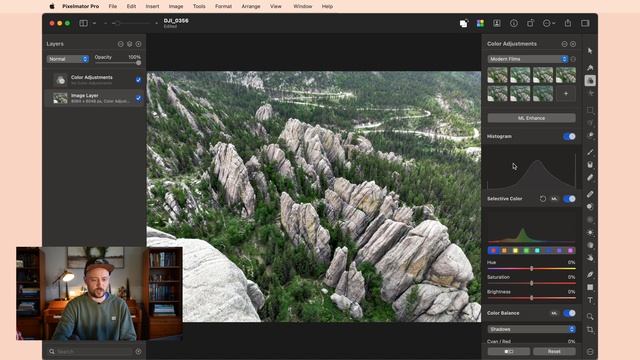Select the Smudge finger tool
Screen dimensions: 640x360
pyautogui.click(x=590, y=258)
